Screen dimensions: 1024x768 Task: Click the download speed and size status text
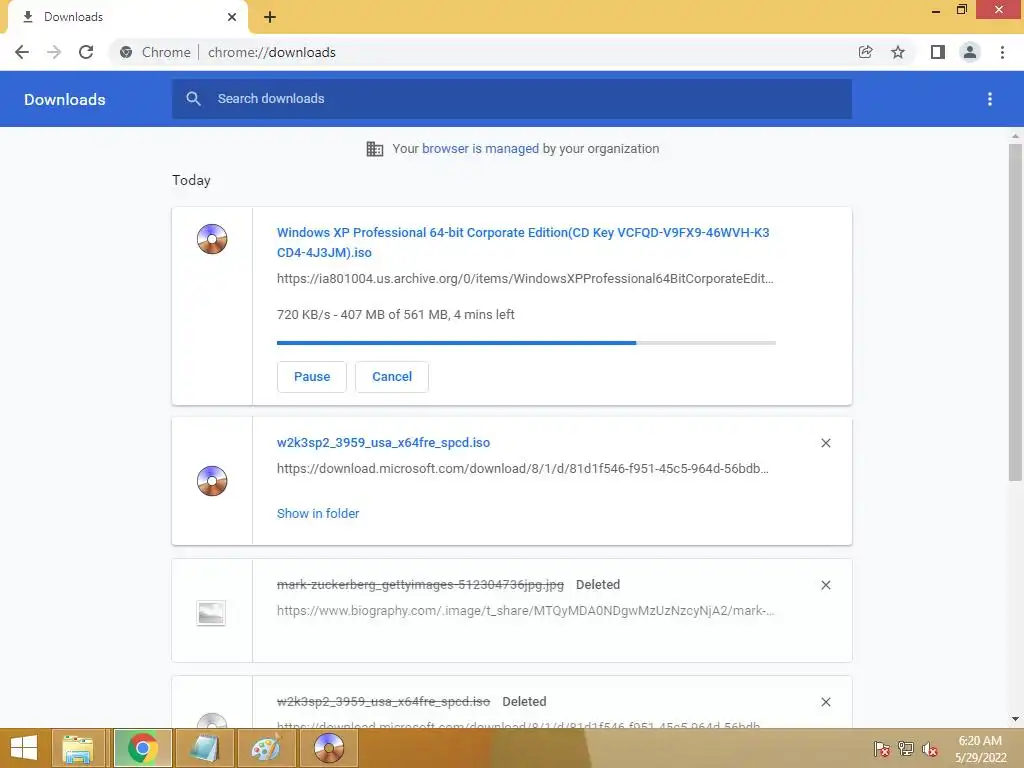pos(396,315)
